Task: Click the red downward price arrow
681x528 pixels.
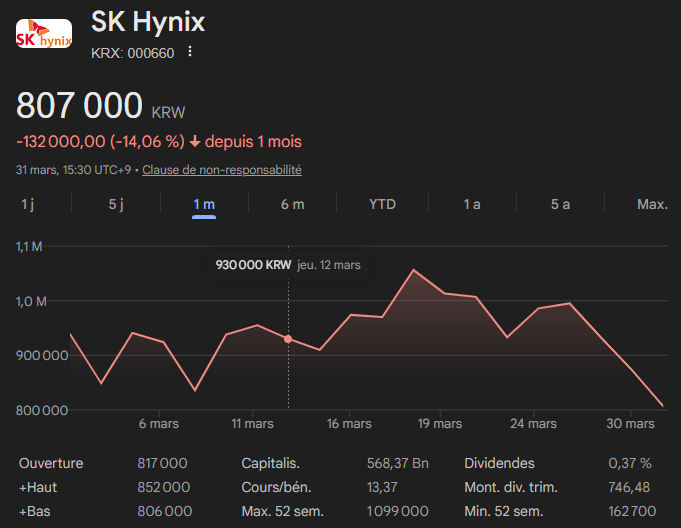Action: (x=195, y=142)
